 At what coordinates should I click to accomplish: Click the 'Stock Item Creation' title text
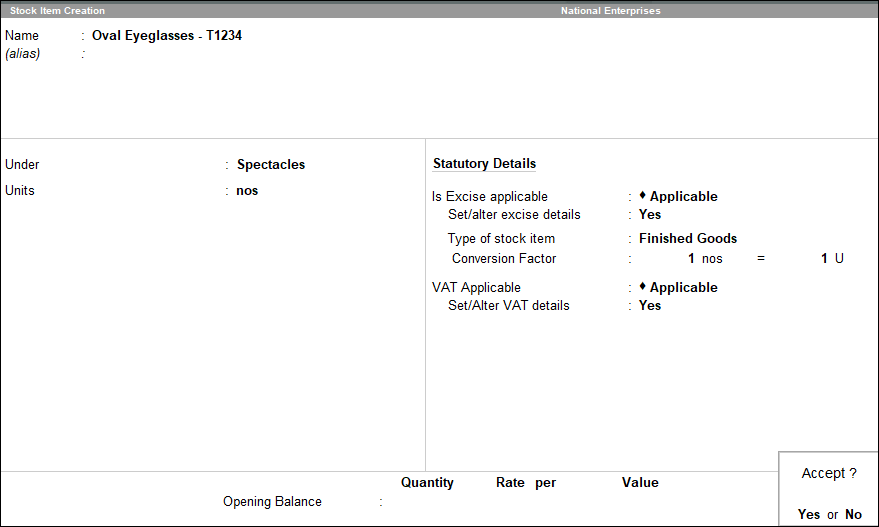[x=57, y=11]
